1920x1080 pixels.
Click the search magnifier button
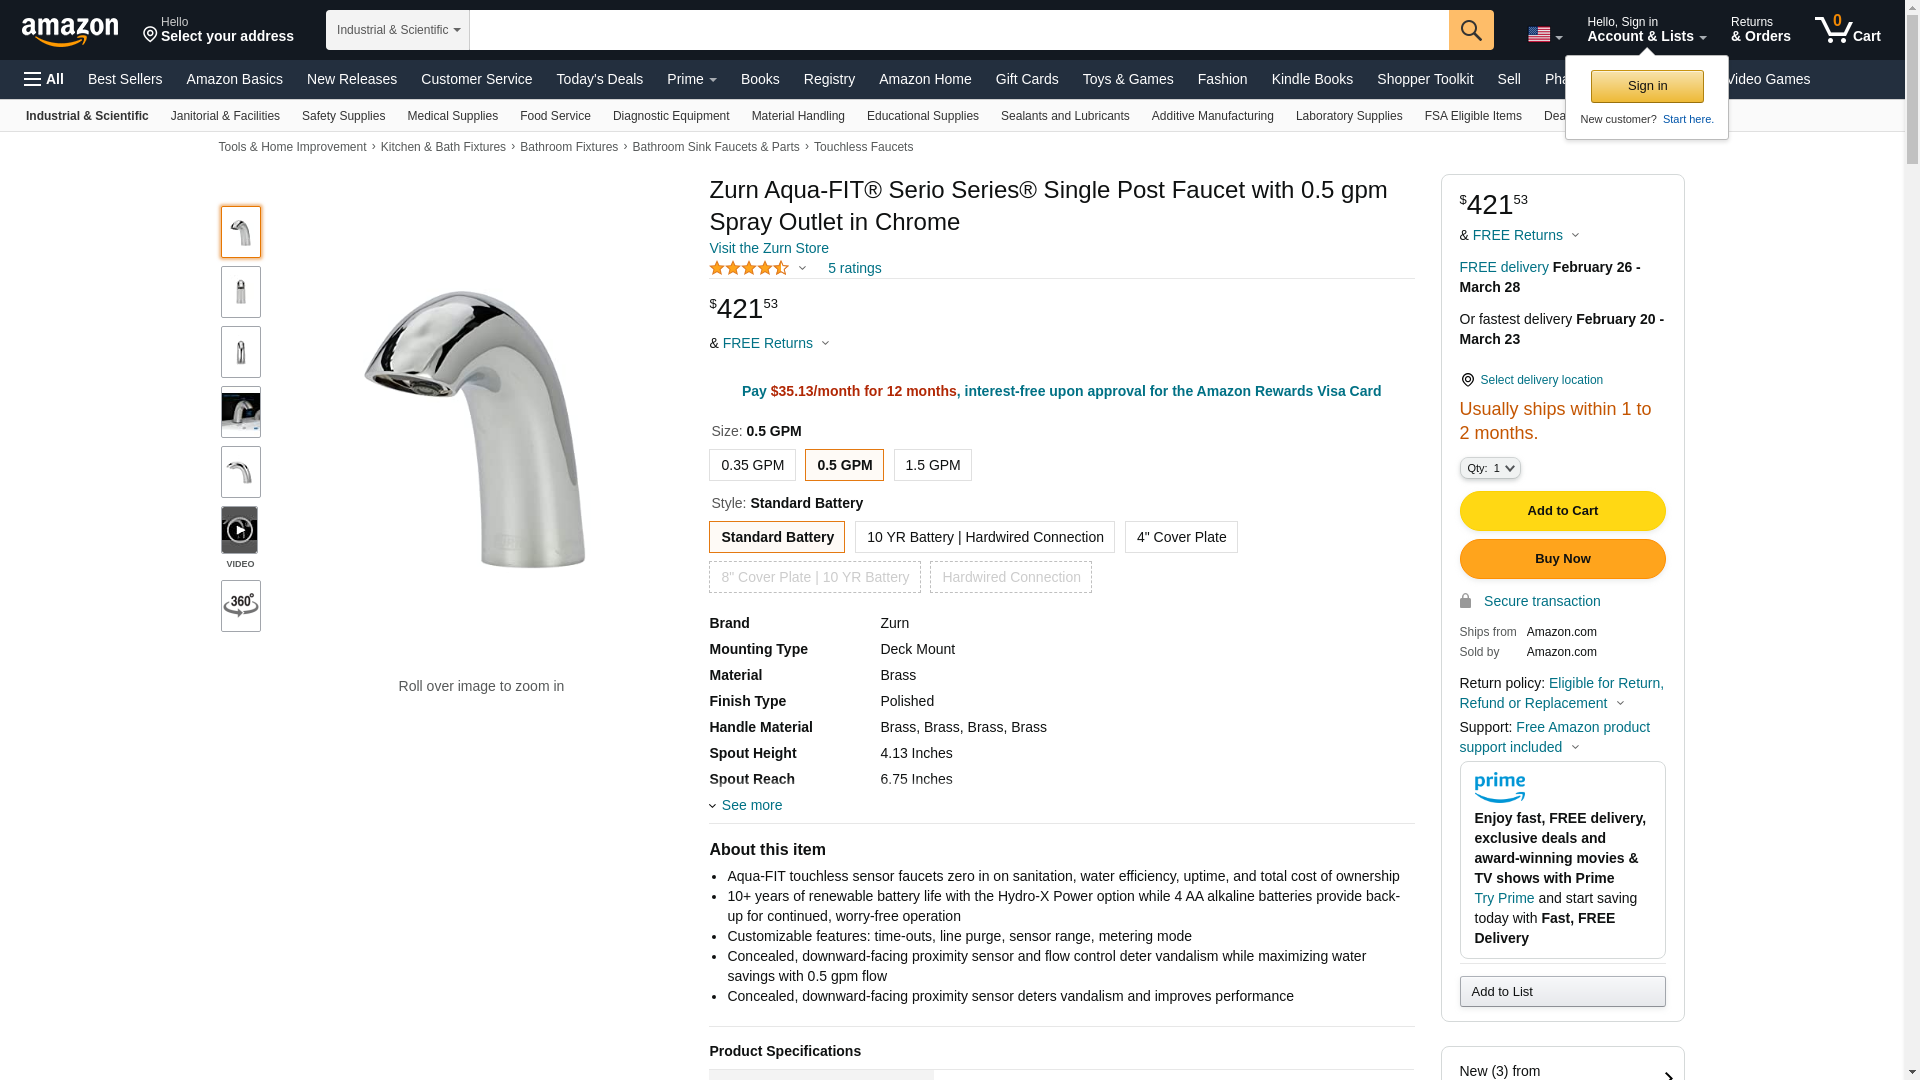click(1470, 30)
